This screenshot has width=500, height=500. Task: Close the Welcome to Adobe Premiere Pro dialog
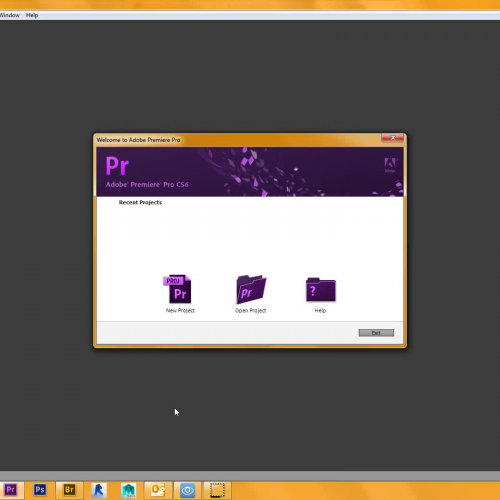click(x=393, y=138)
